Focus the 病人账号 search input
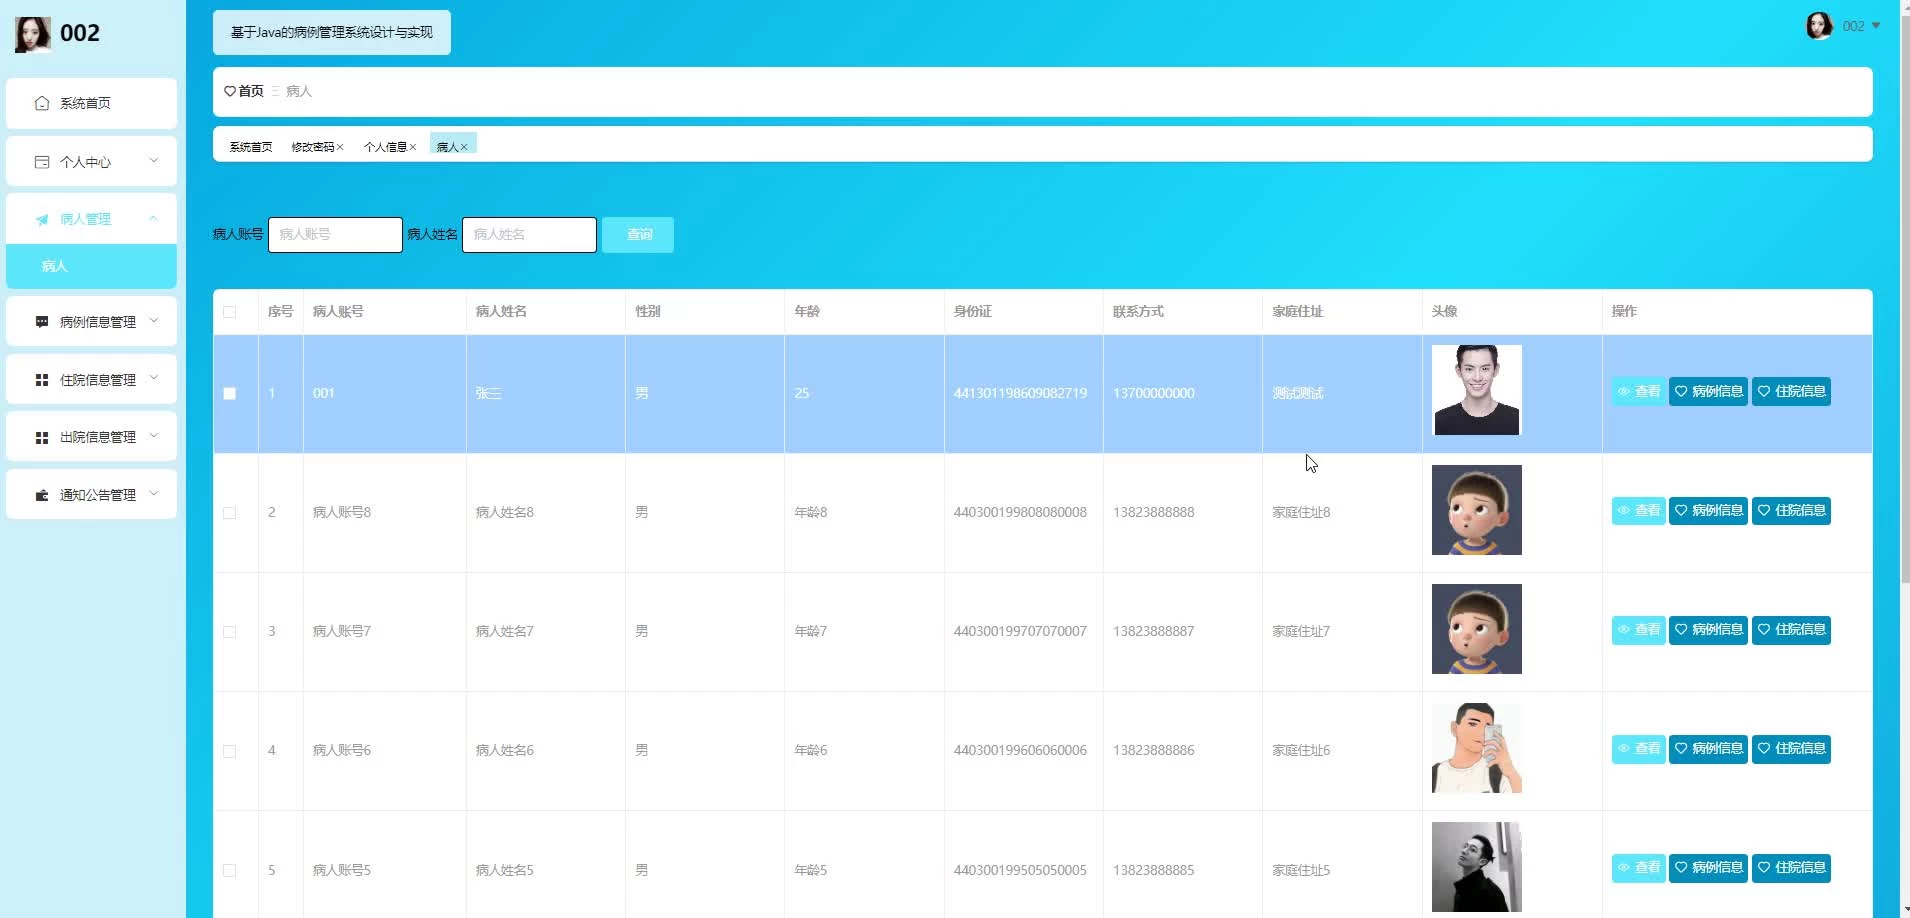The width and height of the screenshot is (1910, 918). coord(335,235)
